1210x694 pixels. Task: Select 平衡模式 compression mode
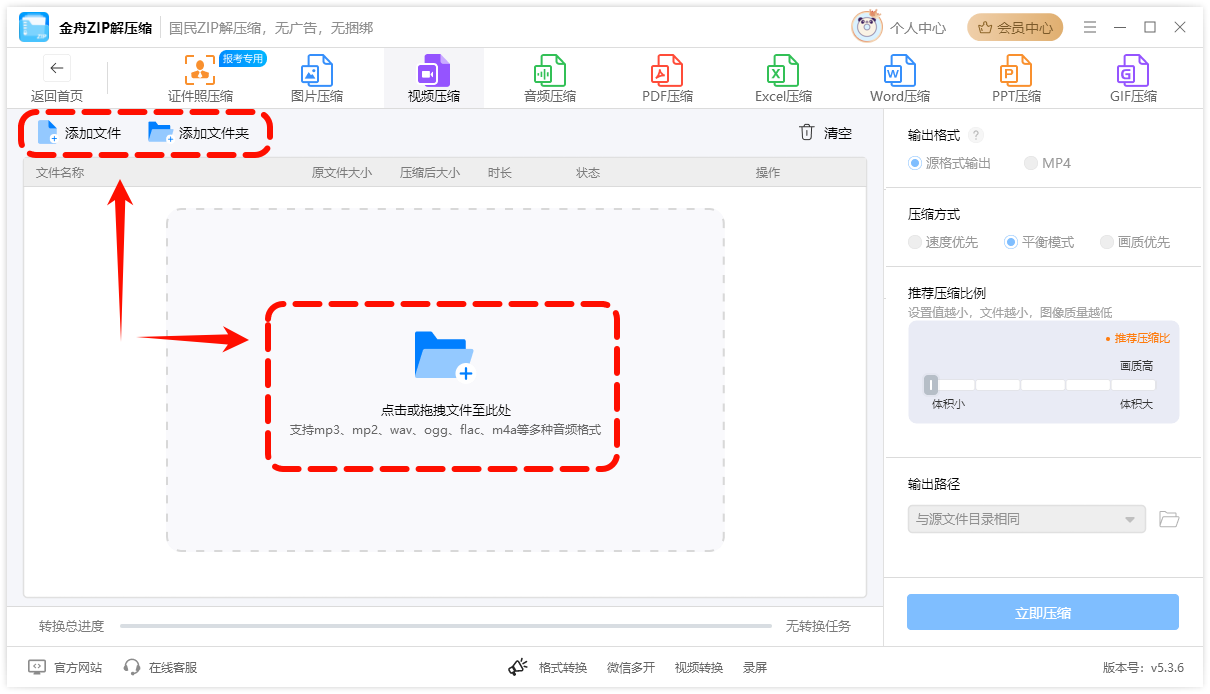1039,242
